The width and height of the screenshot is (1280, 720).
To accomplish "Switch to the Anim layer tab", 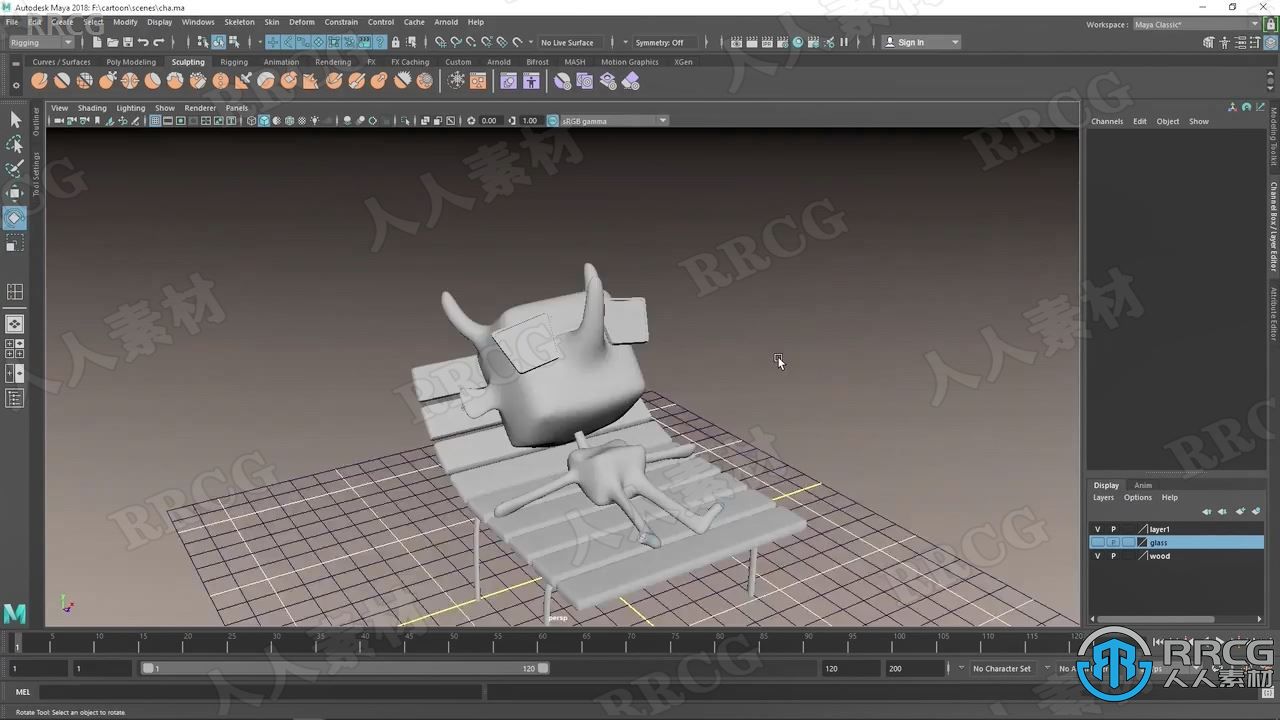I will pyautogui.click(x=1142, y=485).
